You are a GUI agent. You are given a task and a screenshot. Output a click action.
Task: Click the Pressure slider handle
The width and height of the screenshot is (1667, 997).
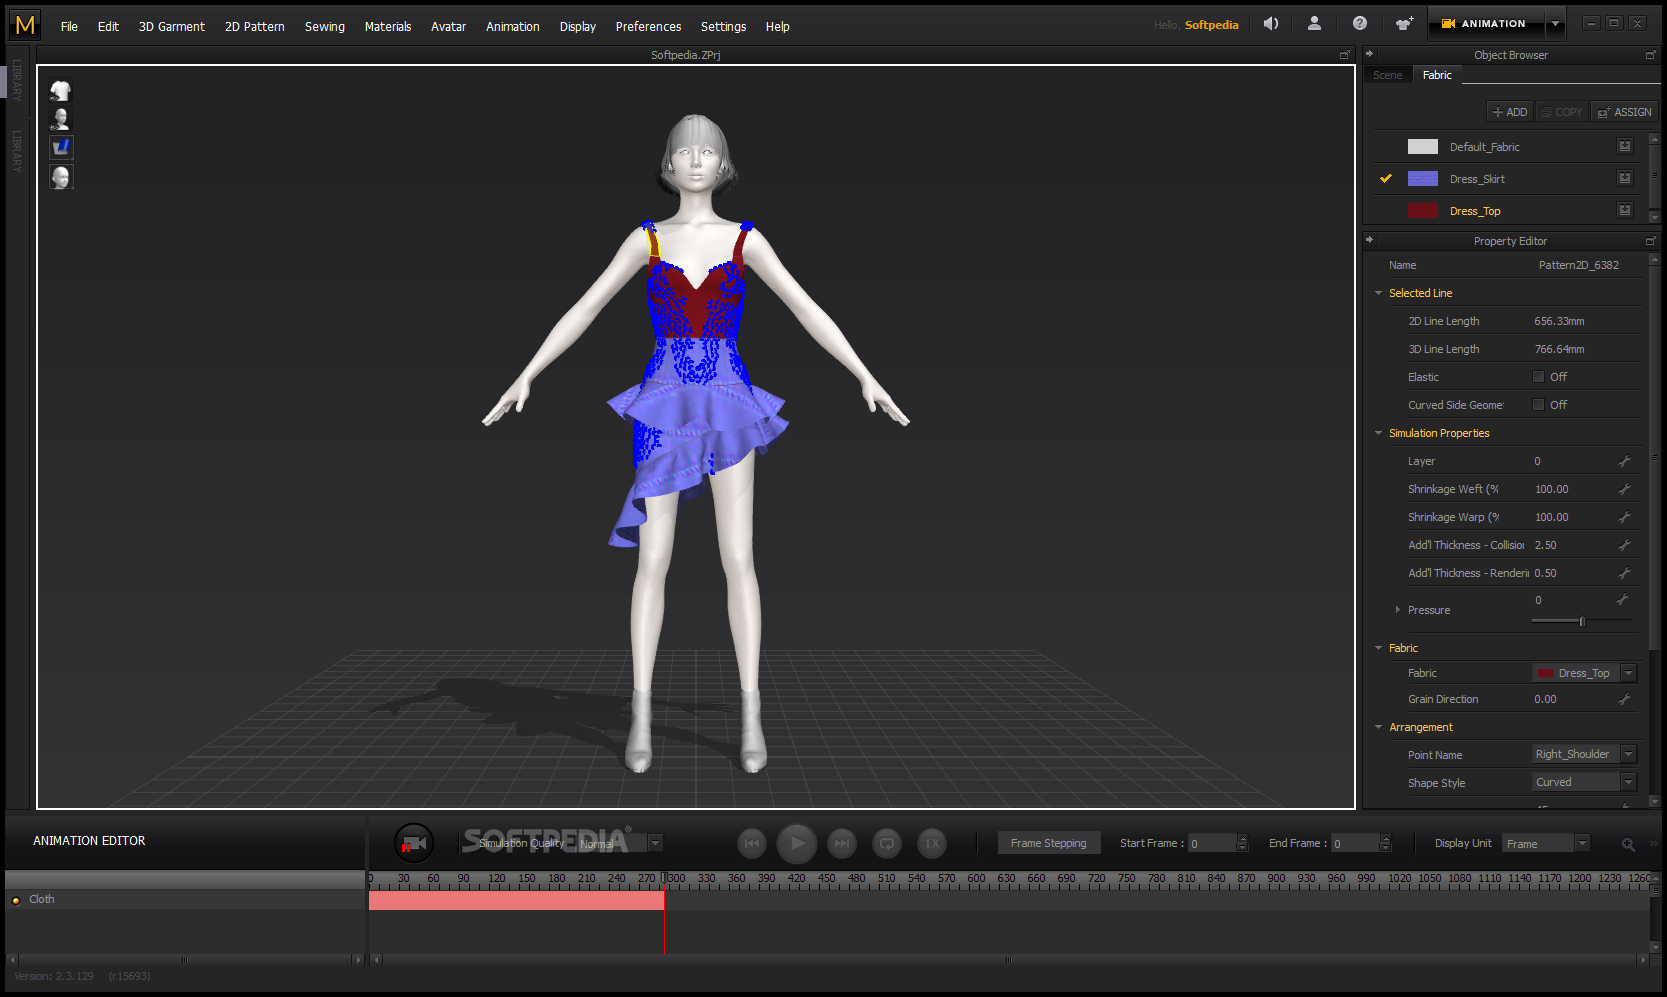tap(1582, 621)
